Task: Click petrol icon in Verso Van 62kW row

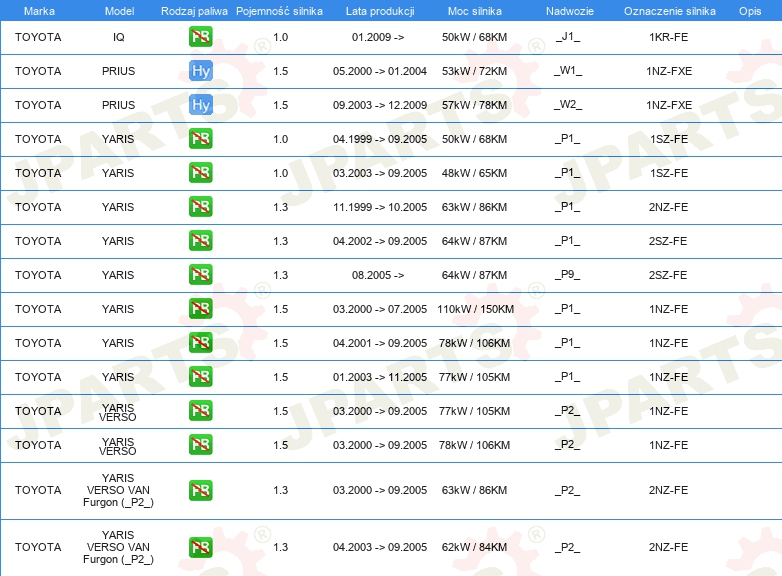Action: (x=200, y=547)
